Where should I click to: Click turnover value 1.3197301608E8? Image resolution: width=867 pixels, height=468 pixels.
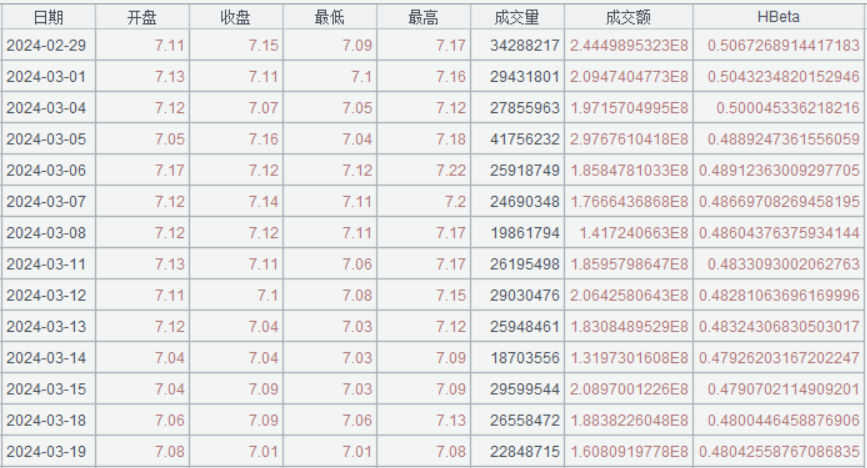tap(629, 358)
